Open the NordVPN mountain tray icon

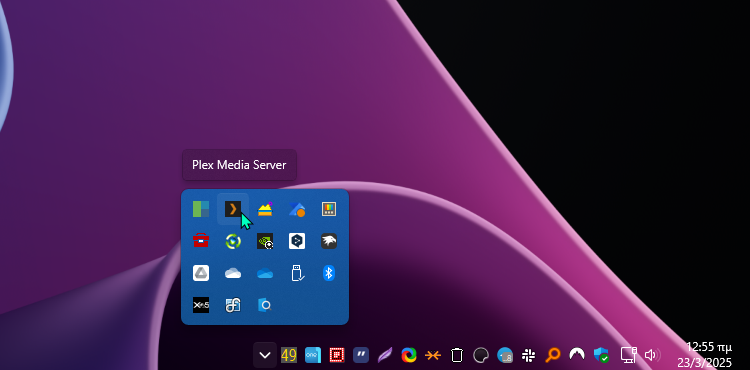(x=577, y=354)
